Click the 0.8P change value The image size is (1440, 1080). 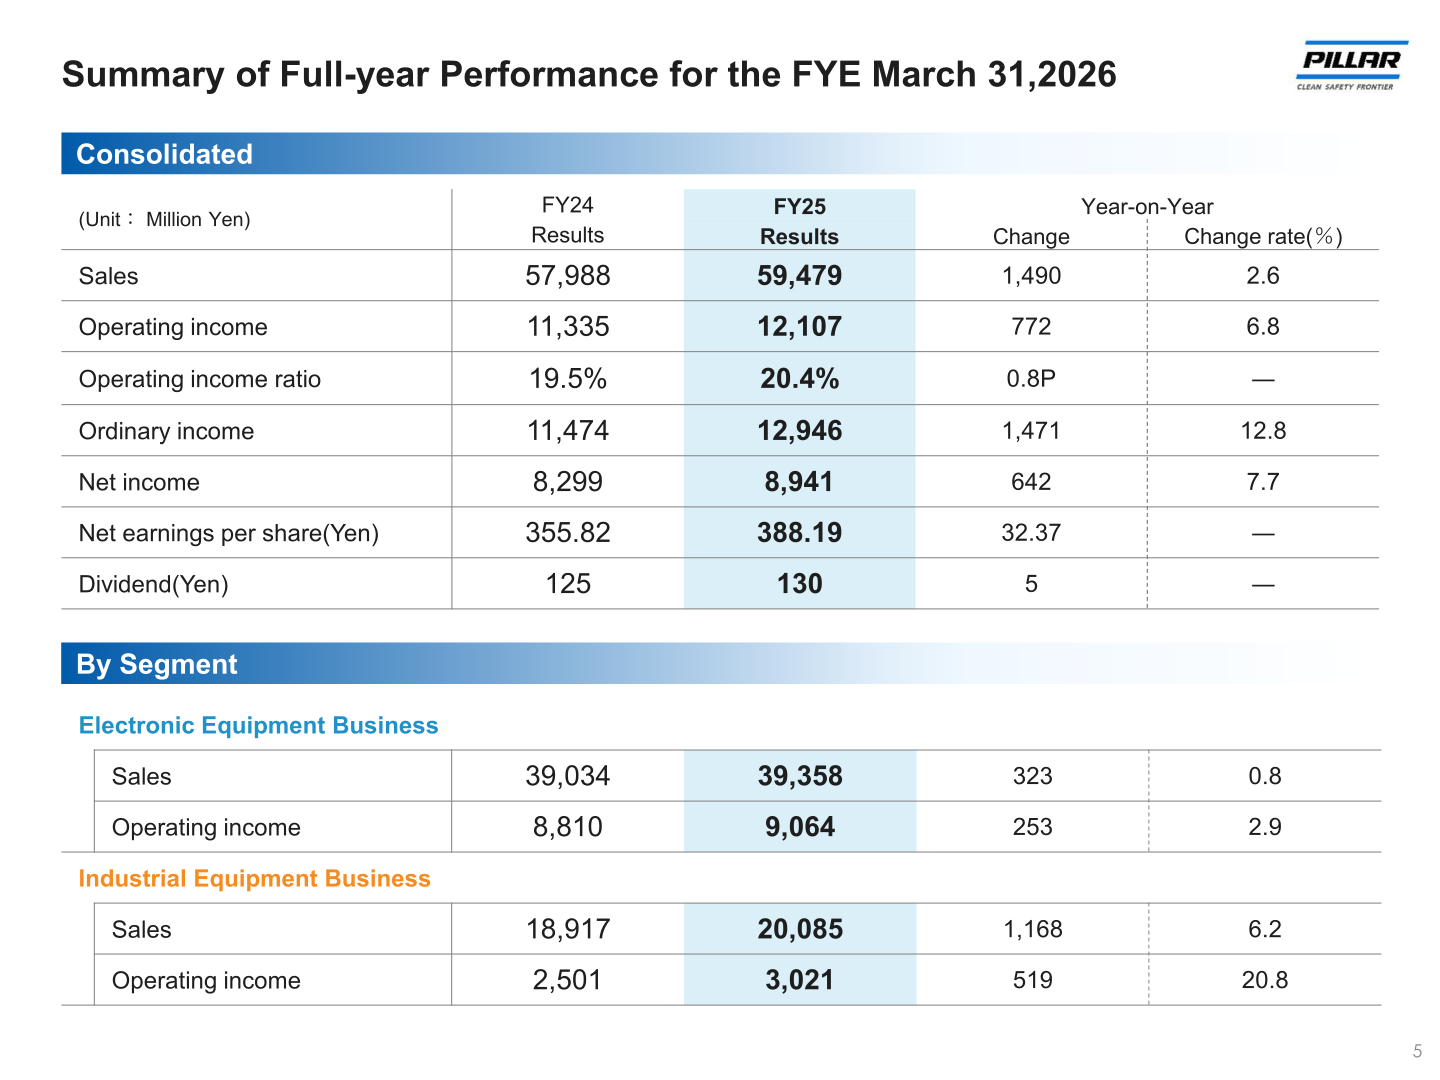tap(1032, 379)
